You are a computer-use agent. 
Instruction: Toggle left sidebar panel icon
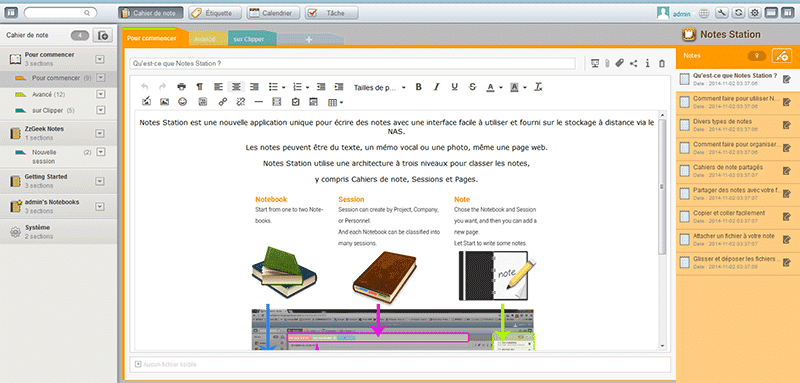coord(10,13)
